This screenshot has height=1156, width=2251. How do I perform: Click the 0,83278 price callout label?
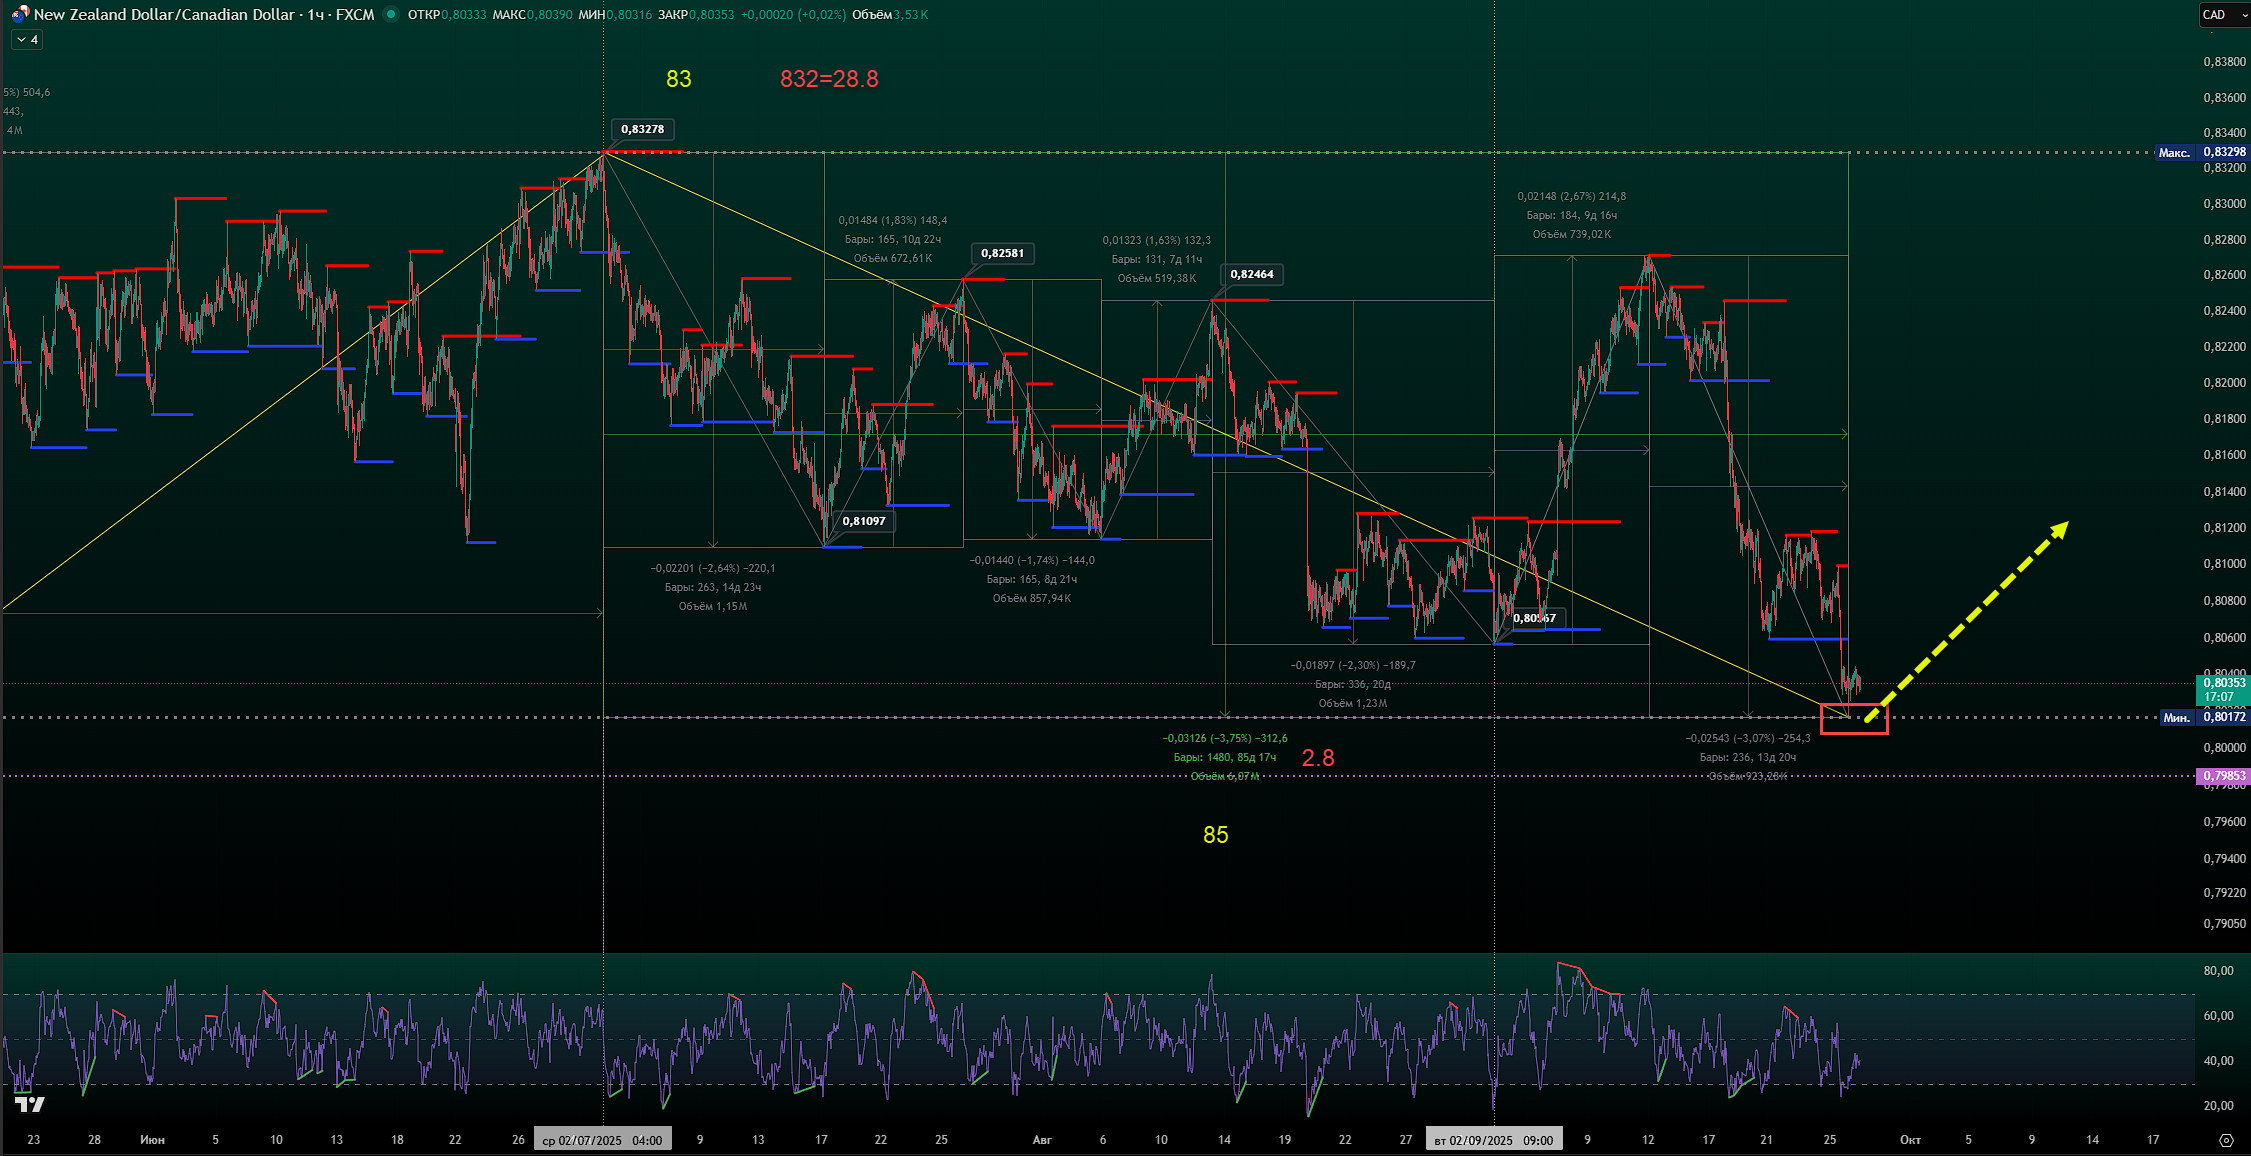(642, 129)
